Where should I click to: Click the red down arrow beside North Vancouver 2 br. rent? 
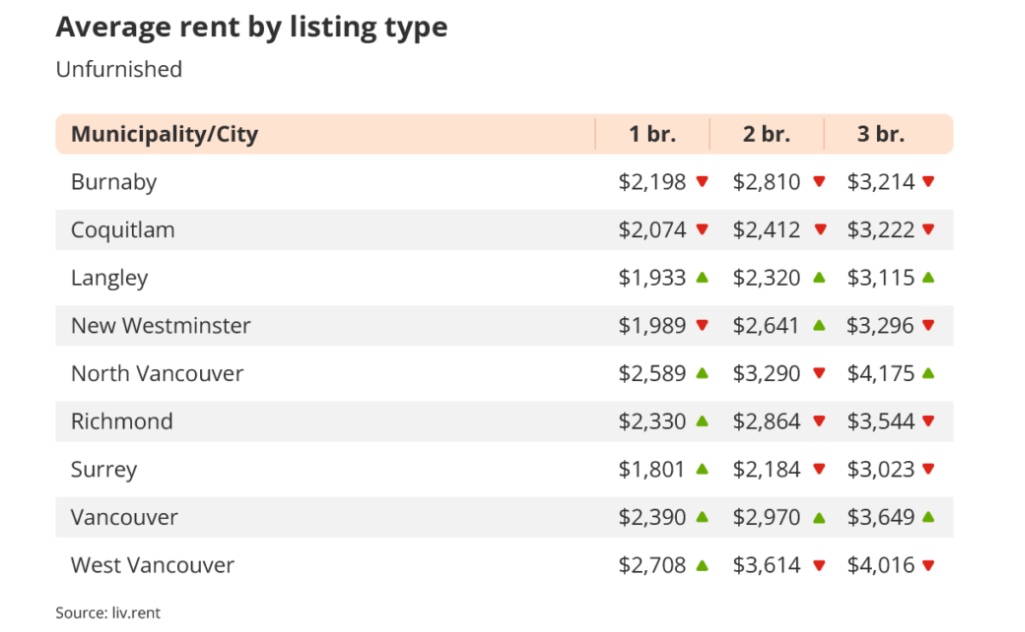[x=820, y=374]
